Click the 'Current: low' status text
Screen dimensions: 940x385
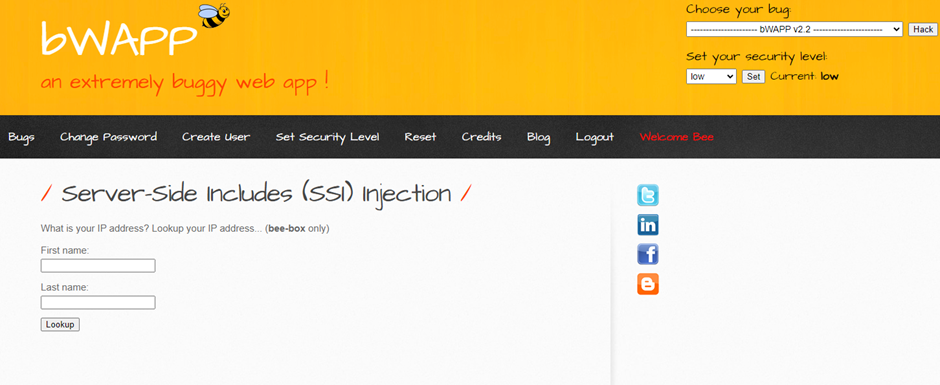[805, 76]
